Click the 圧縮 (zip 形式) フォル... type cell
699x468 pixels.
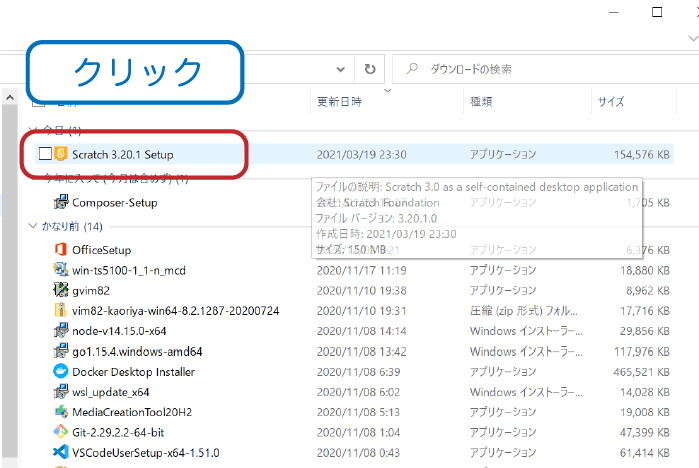tap(524, 311)
